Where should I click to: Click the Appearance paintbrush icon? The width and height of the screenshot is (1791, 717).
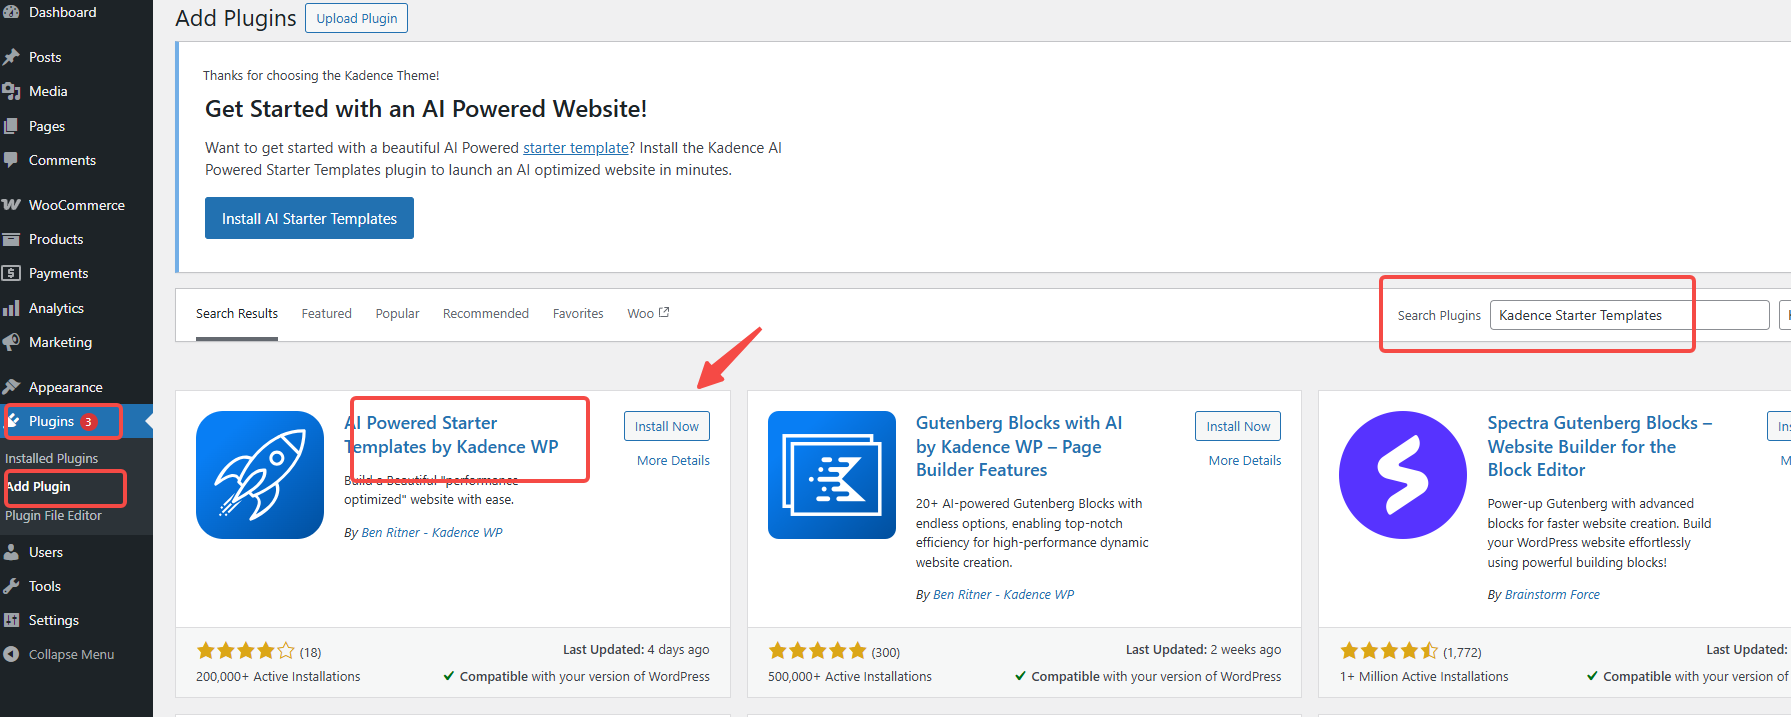click(x=11, y=387)
